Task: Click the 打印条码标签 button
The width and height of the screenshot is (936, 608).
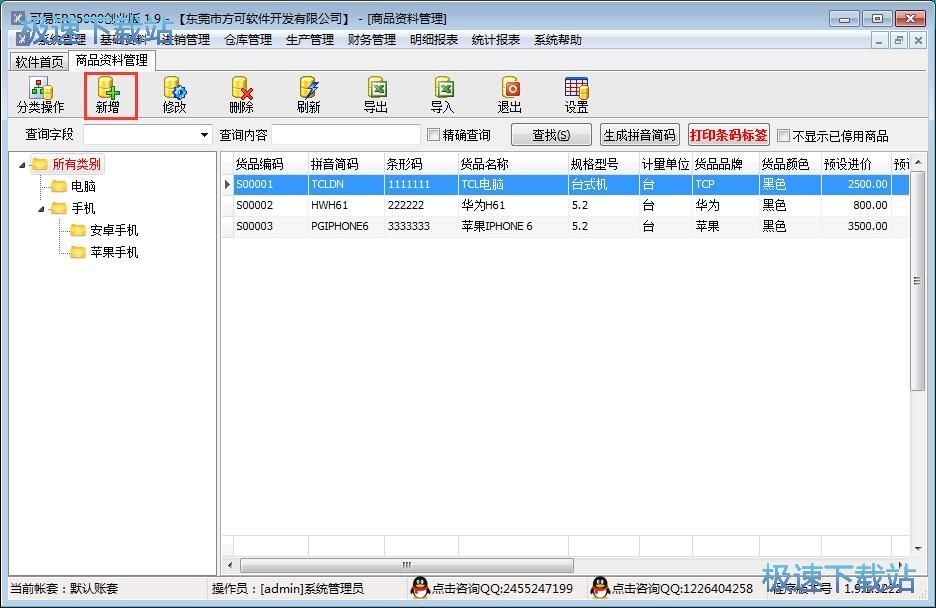Action: 728,135
